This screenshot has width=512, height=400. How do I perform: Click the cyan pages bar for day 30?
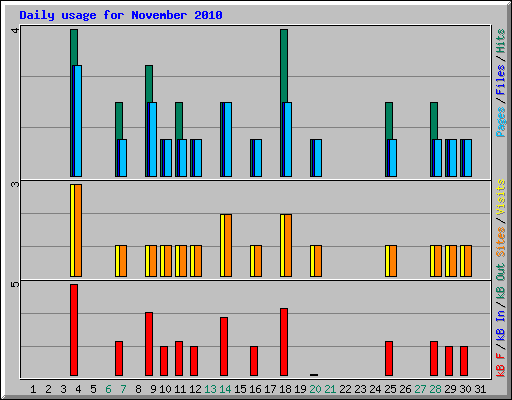coord(468,158)
